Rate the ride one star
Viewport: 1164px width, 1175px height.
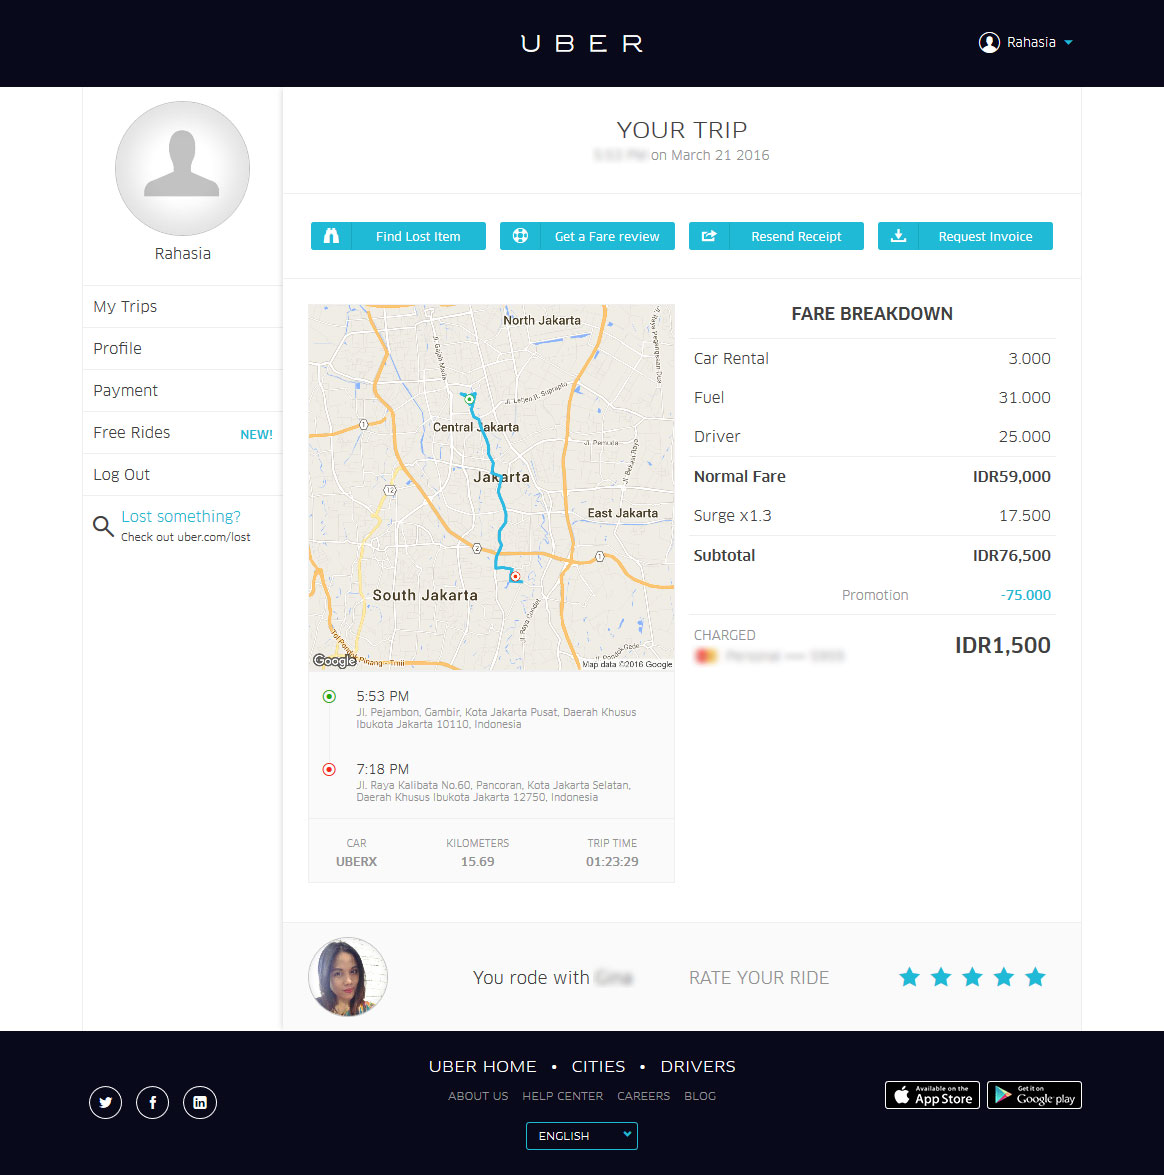pos(909,977)
